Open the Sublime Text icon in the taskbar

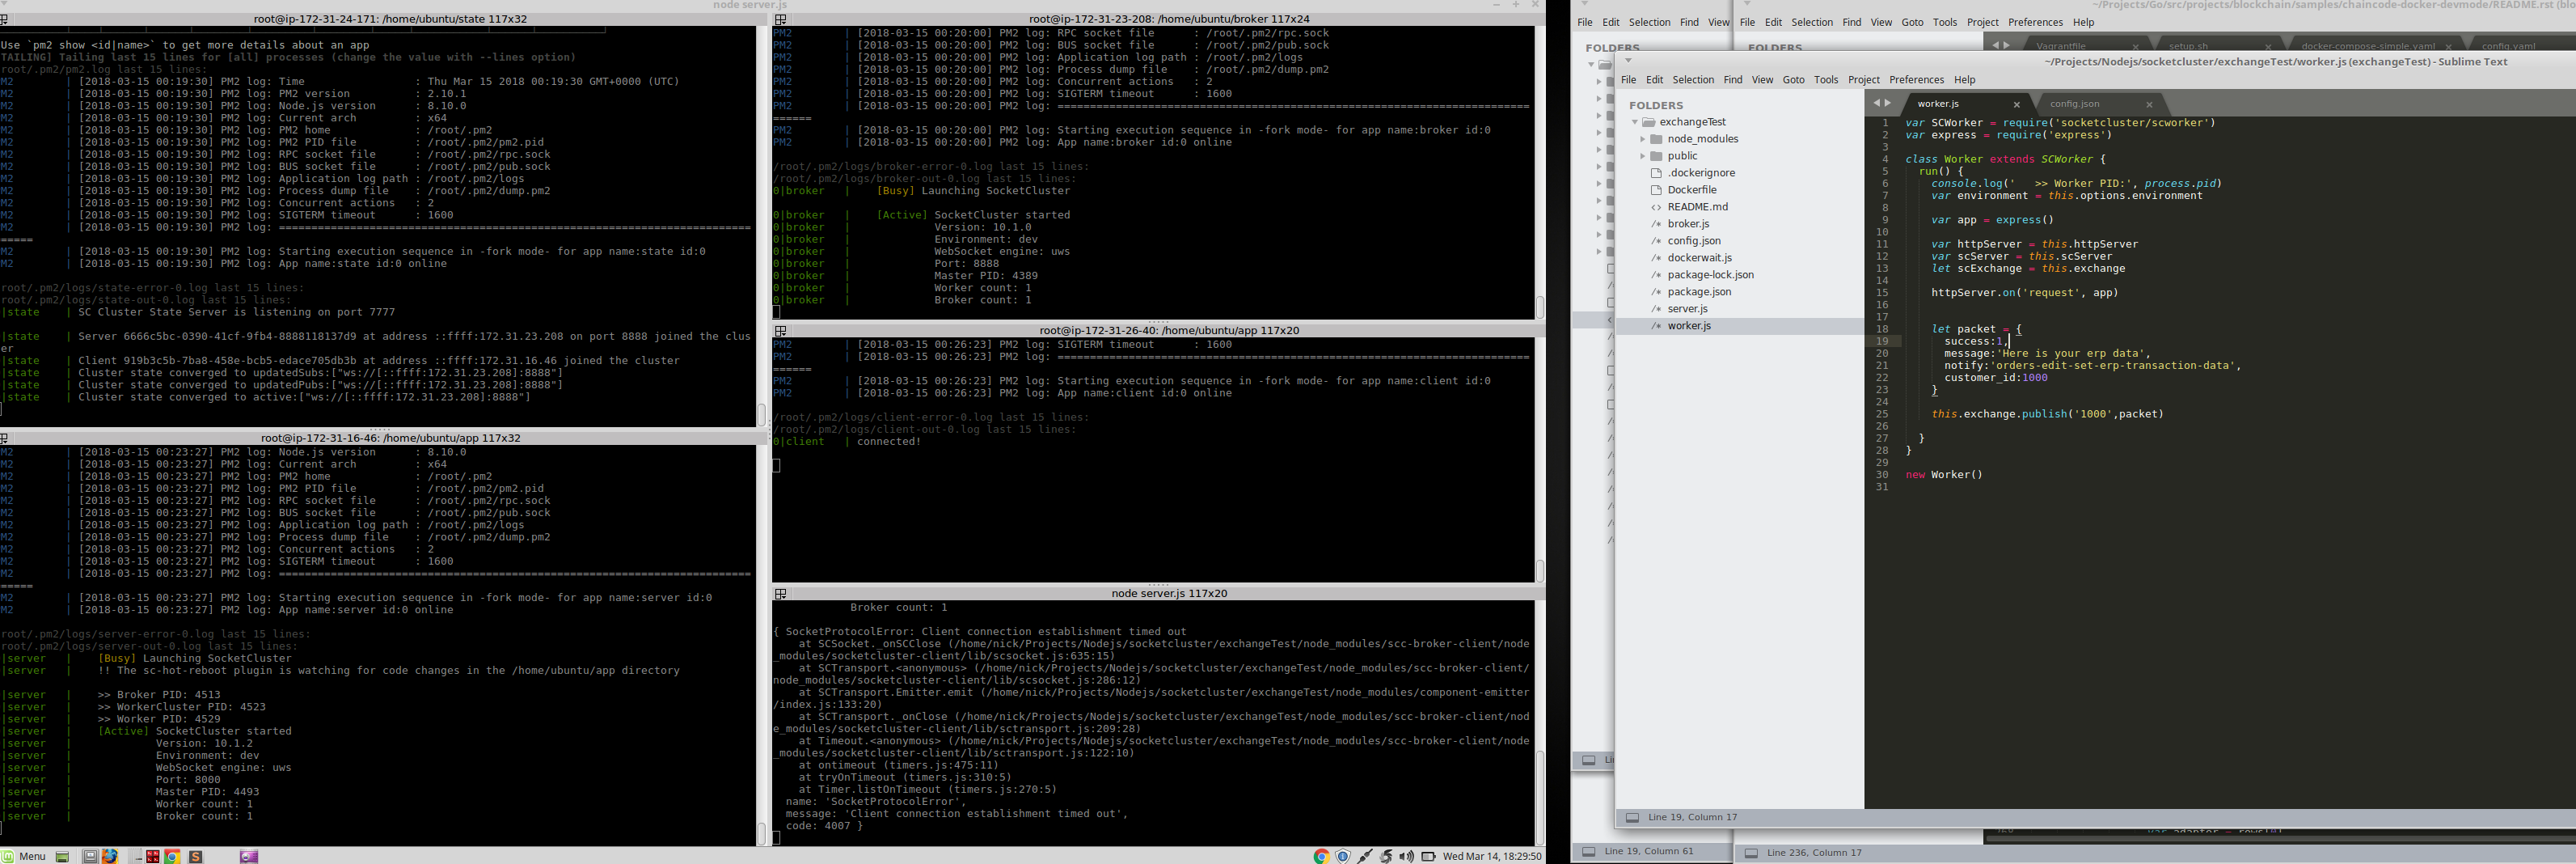(x=196, y=856)
